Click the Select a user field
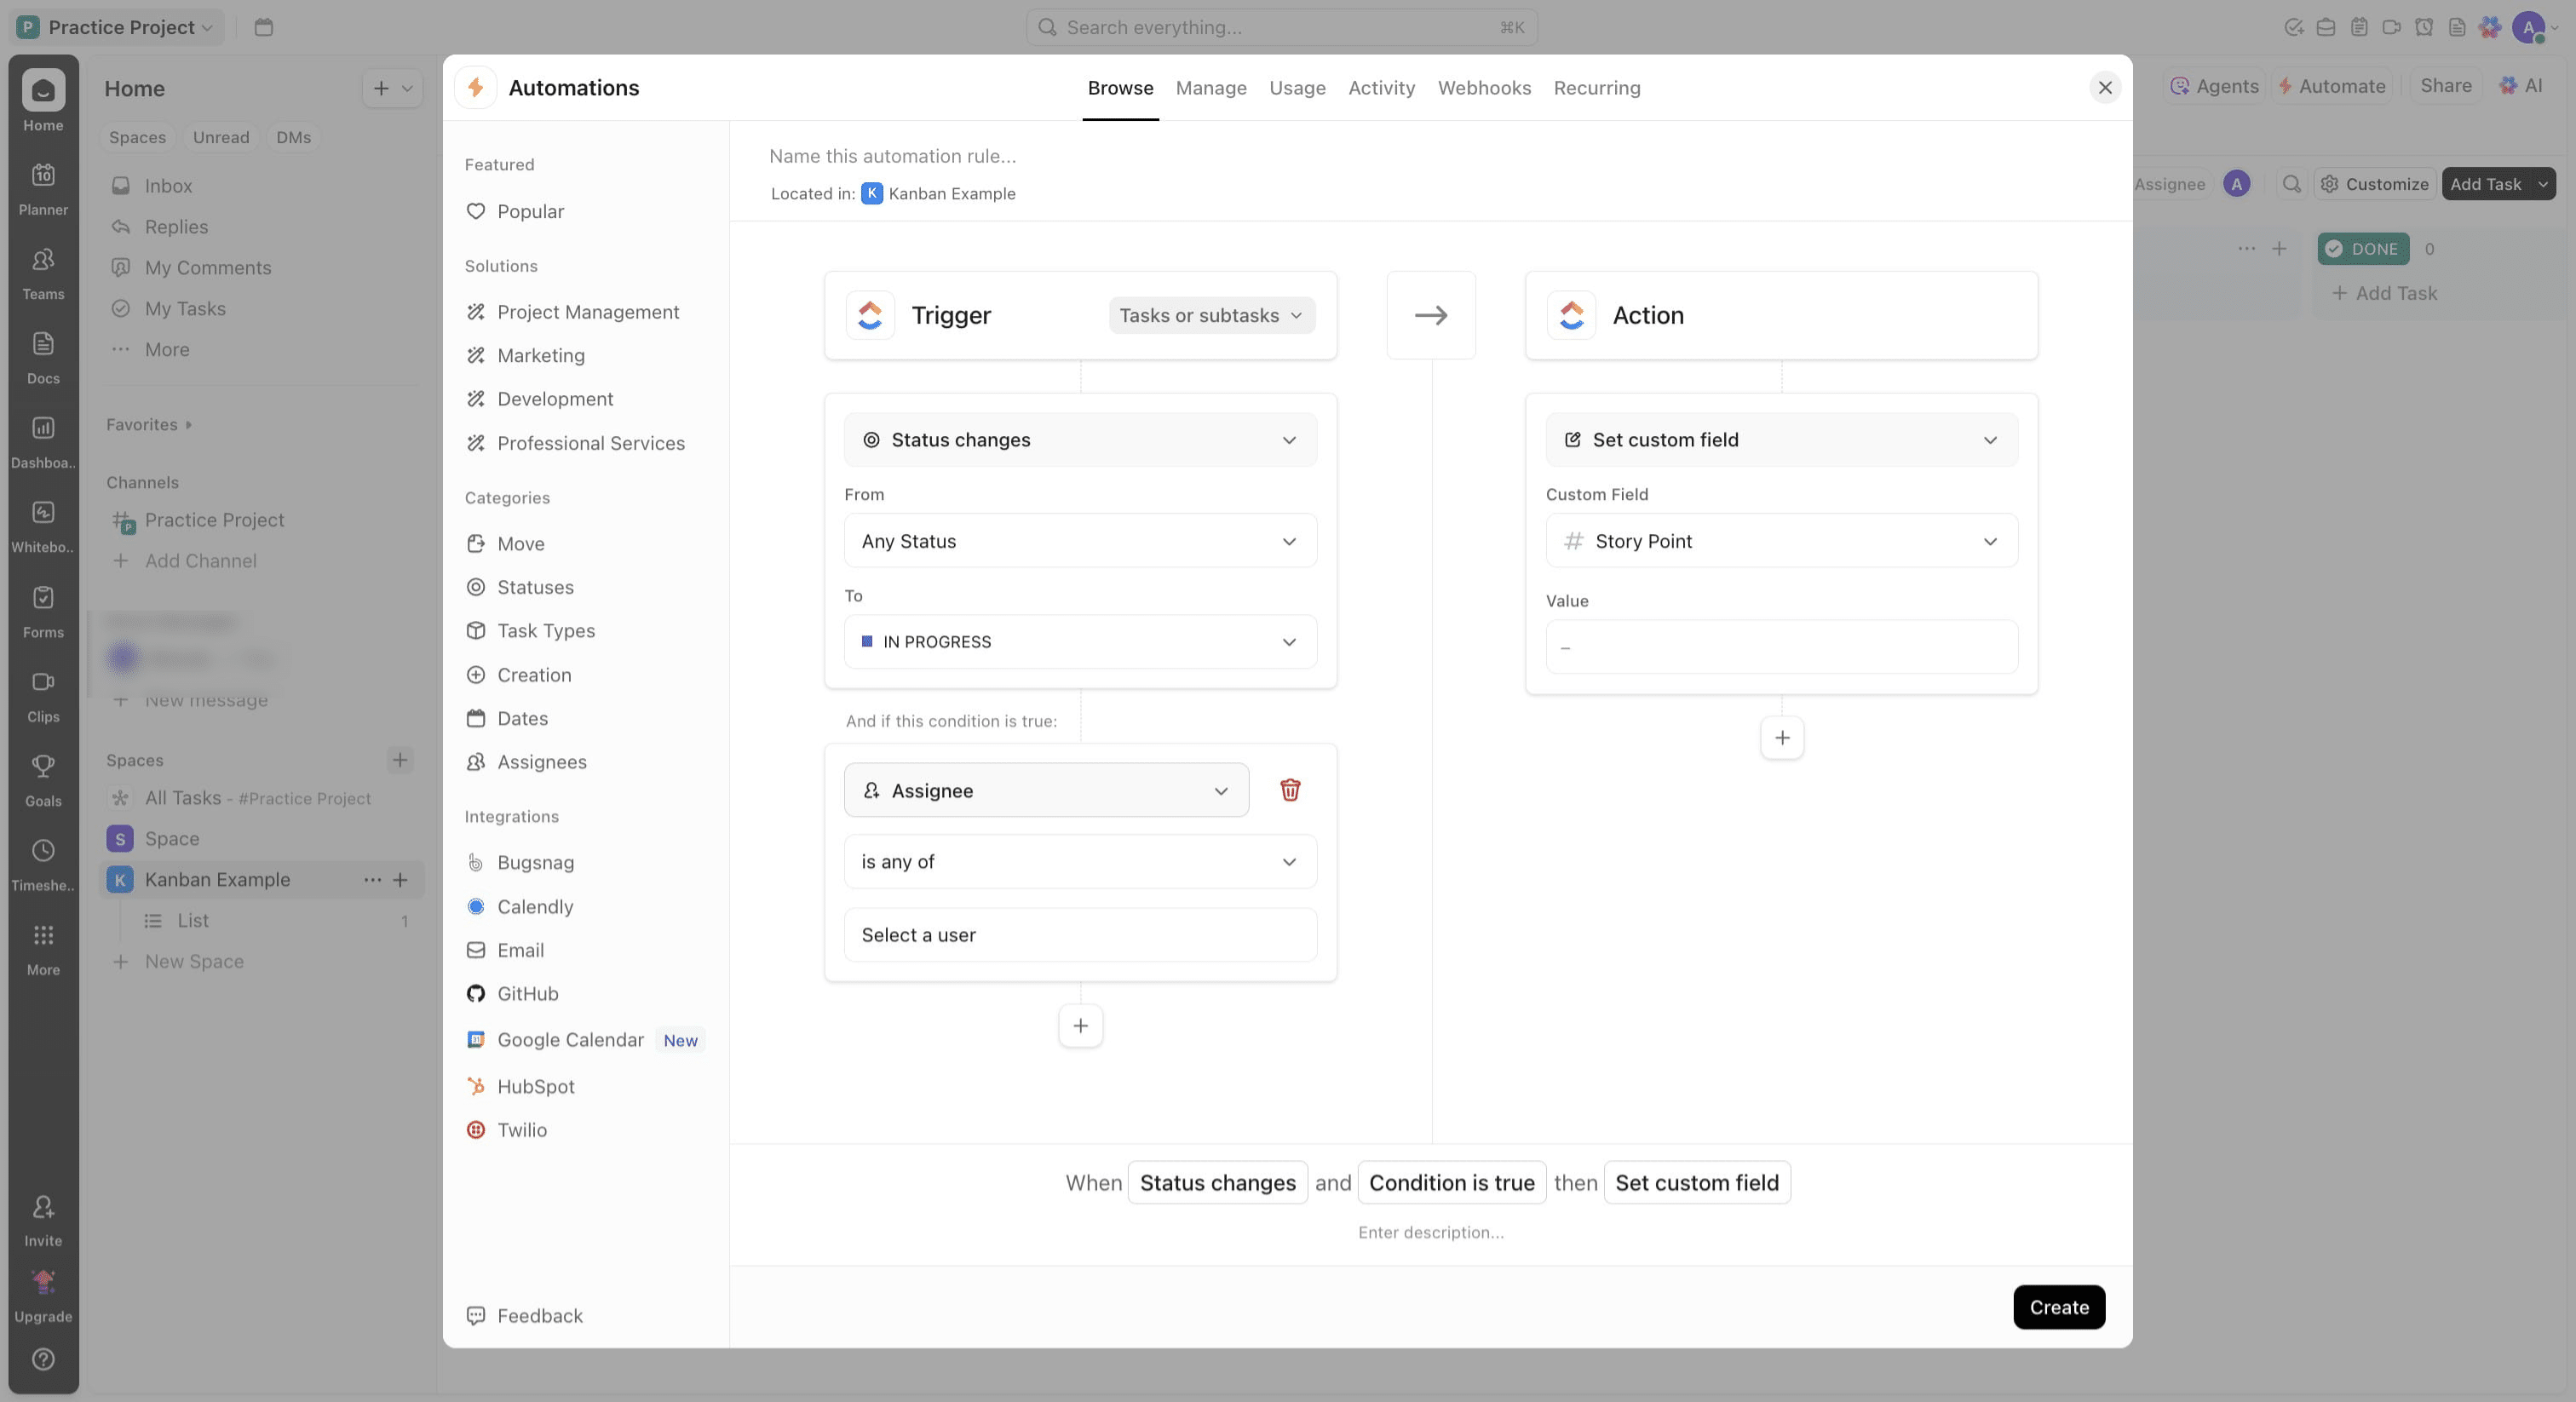 point(1080,934)
